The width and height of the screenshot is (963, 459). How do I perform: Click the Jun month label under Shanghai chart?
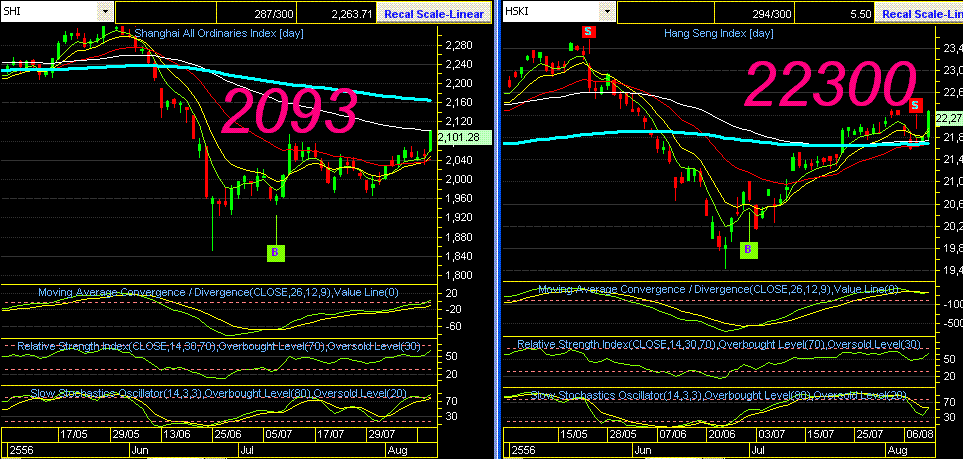tap(138, 450)
